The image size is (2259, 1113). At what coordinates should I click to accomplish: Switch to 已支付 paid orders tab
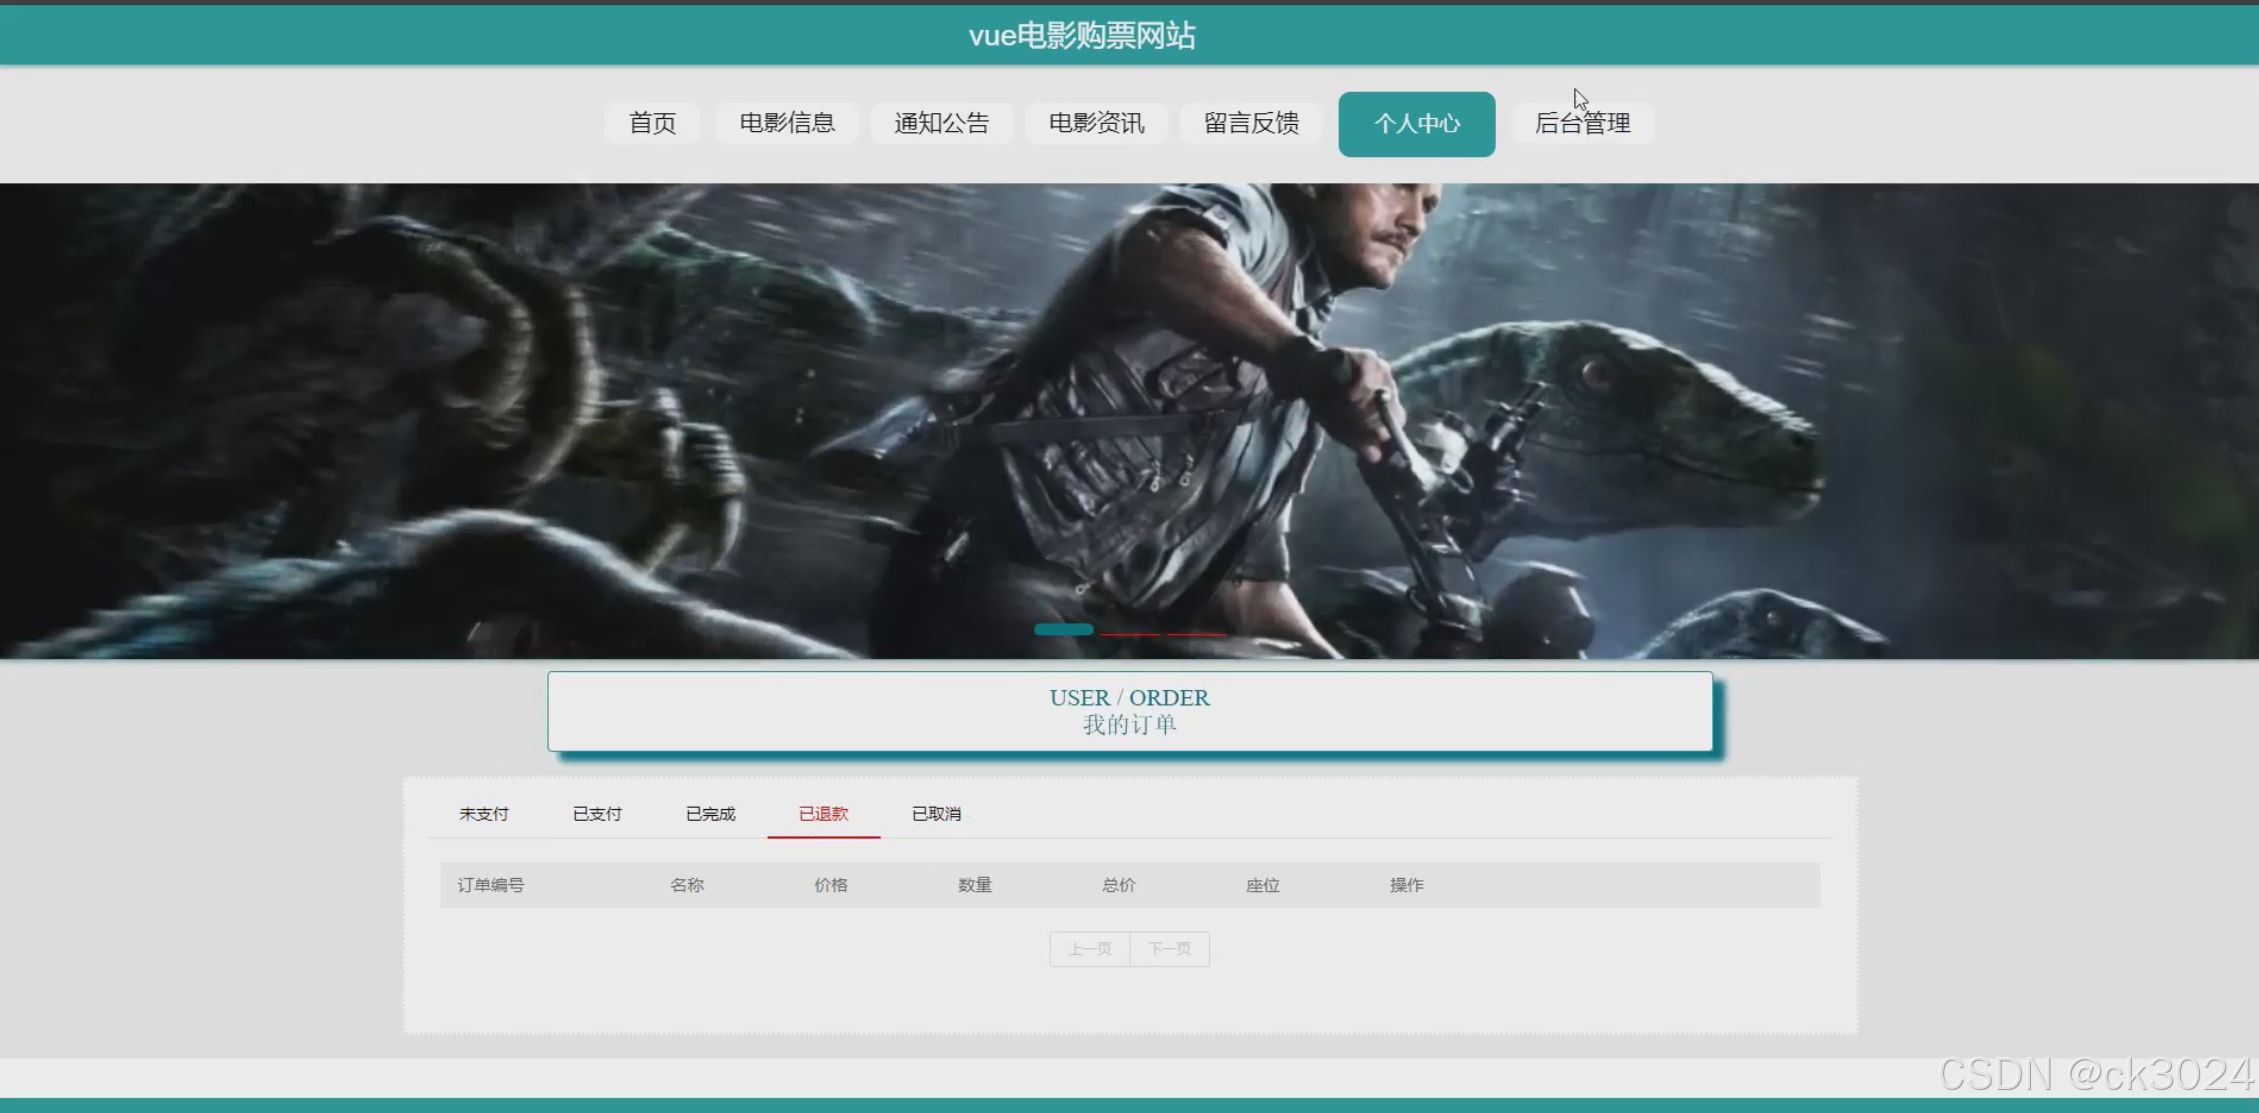tap(597, 814)
